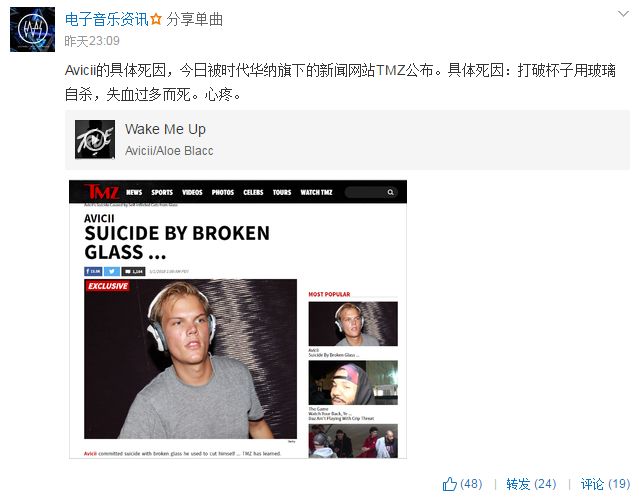Click the TMZ logo in screenshot
639x501 pixels.
click(x=102, y=192)
